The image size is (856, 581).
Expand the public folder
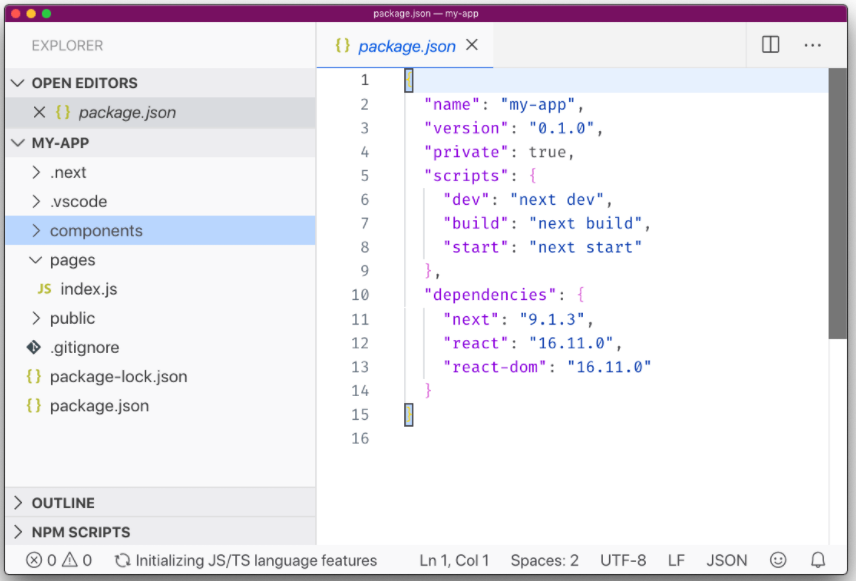tap(36, 318)
